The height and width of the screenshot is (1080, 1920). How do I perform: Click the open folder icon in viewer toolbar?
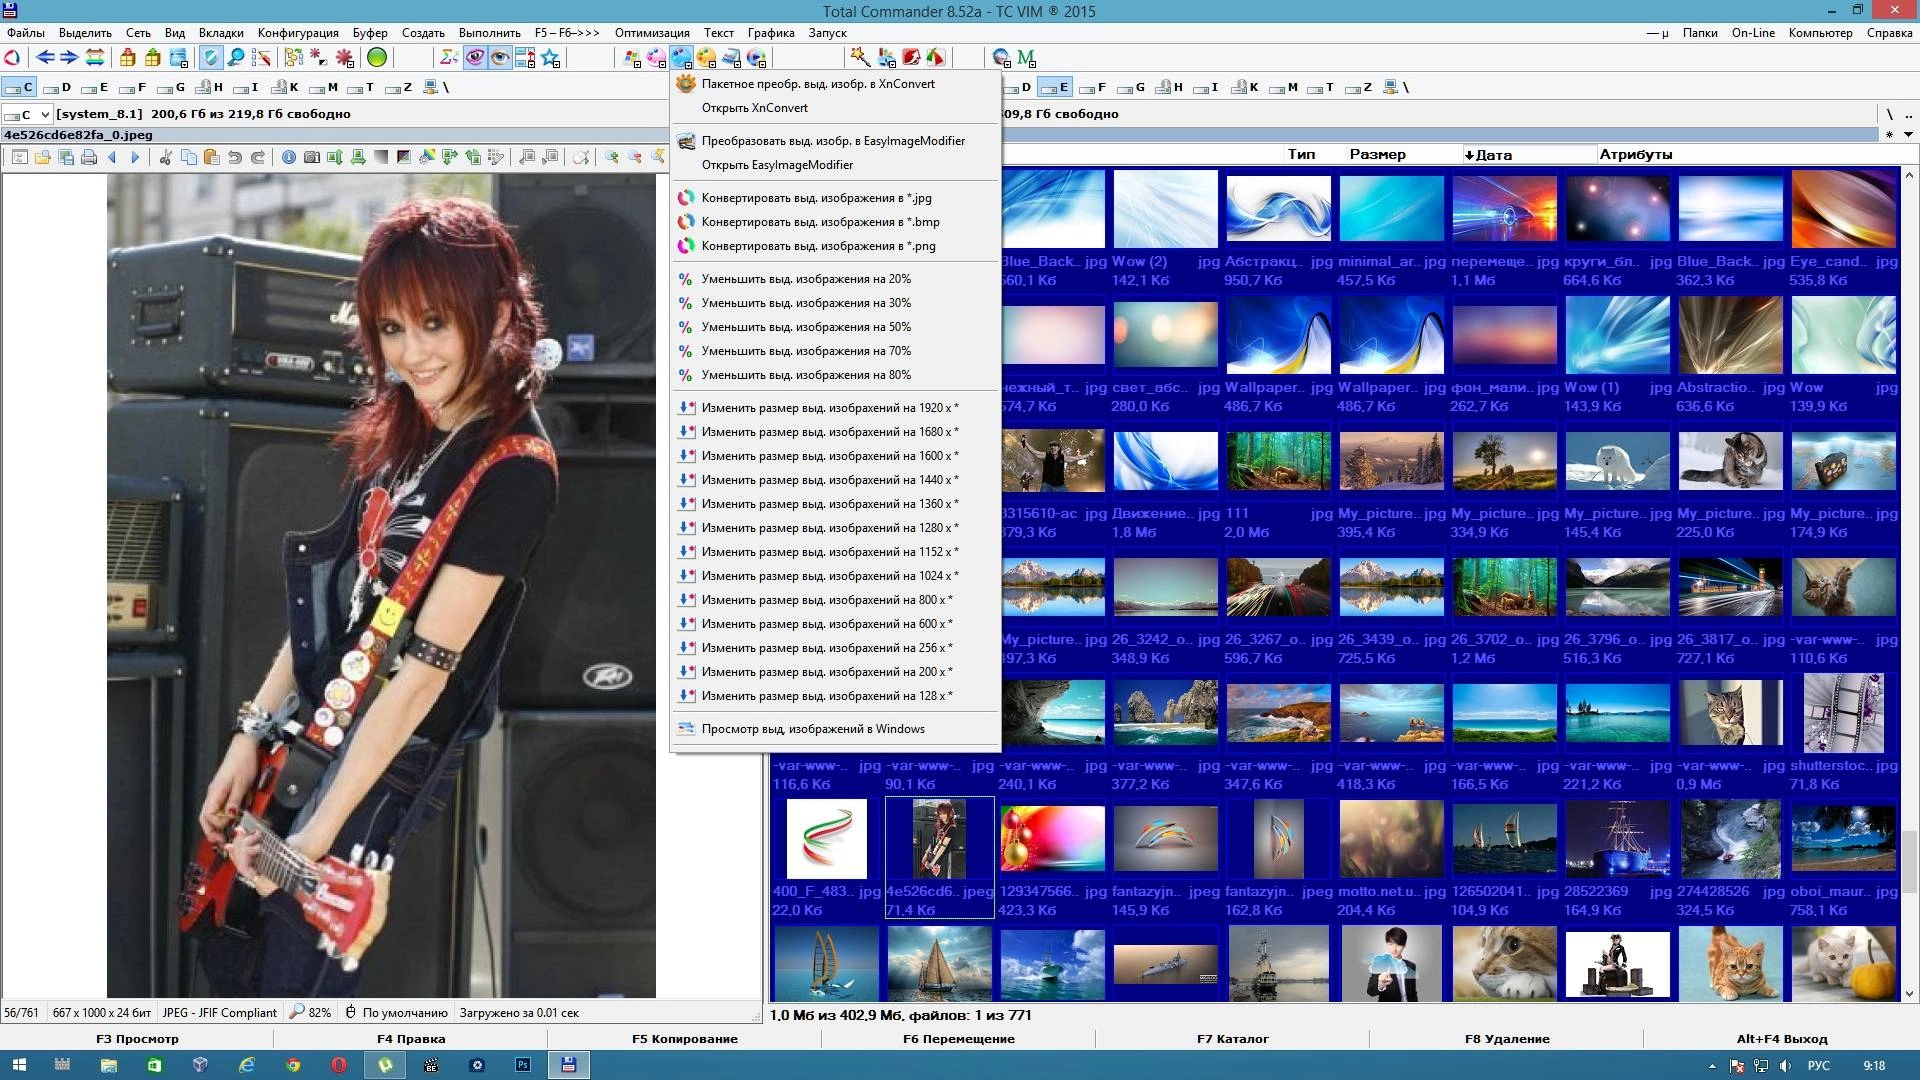click(x=43, y=157)
